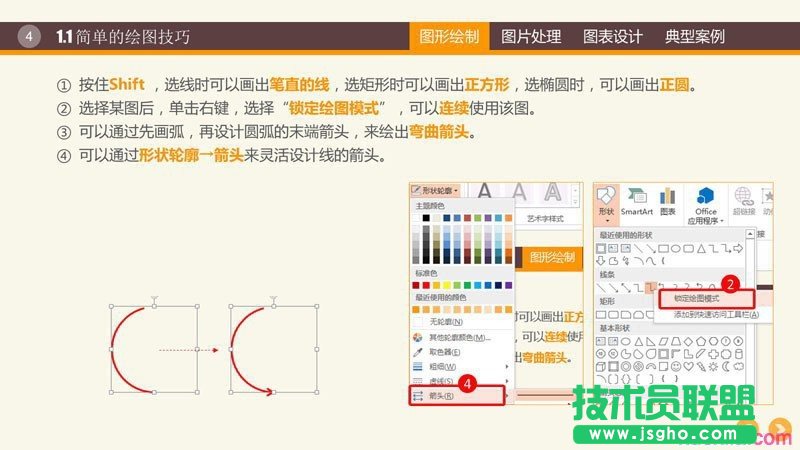The height and width of the screenshot is (450, 800).
Task: Select the parallelogram shape
Action: pos(663,341)
